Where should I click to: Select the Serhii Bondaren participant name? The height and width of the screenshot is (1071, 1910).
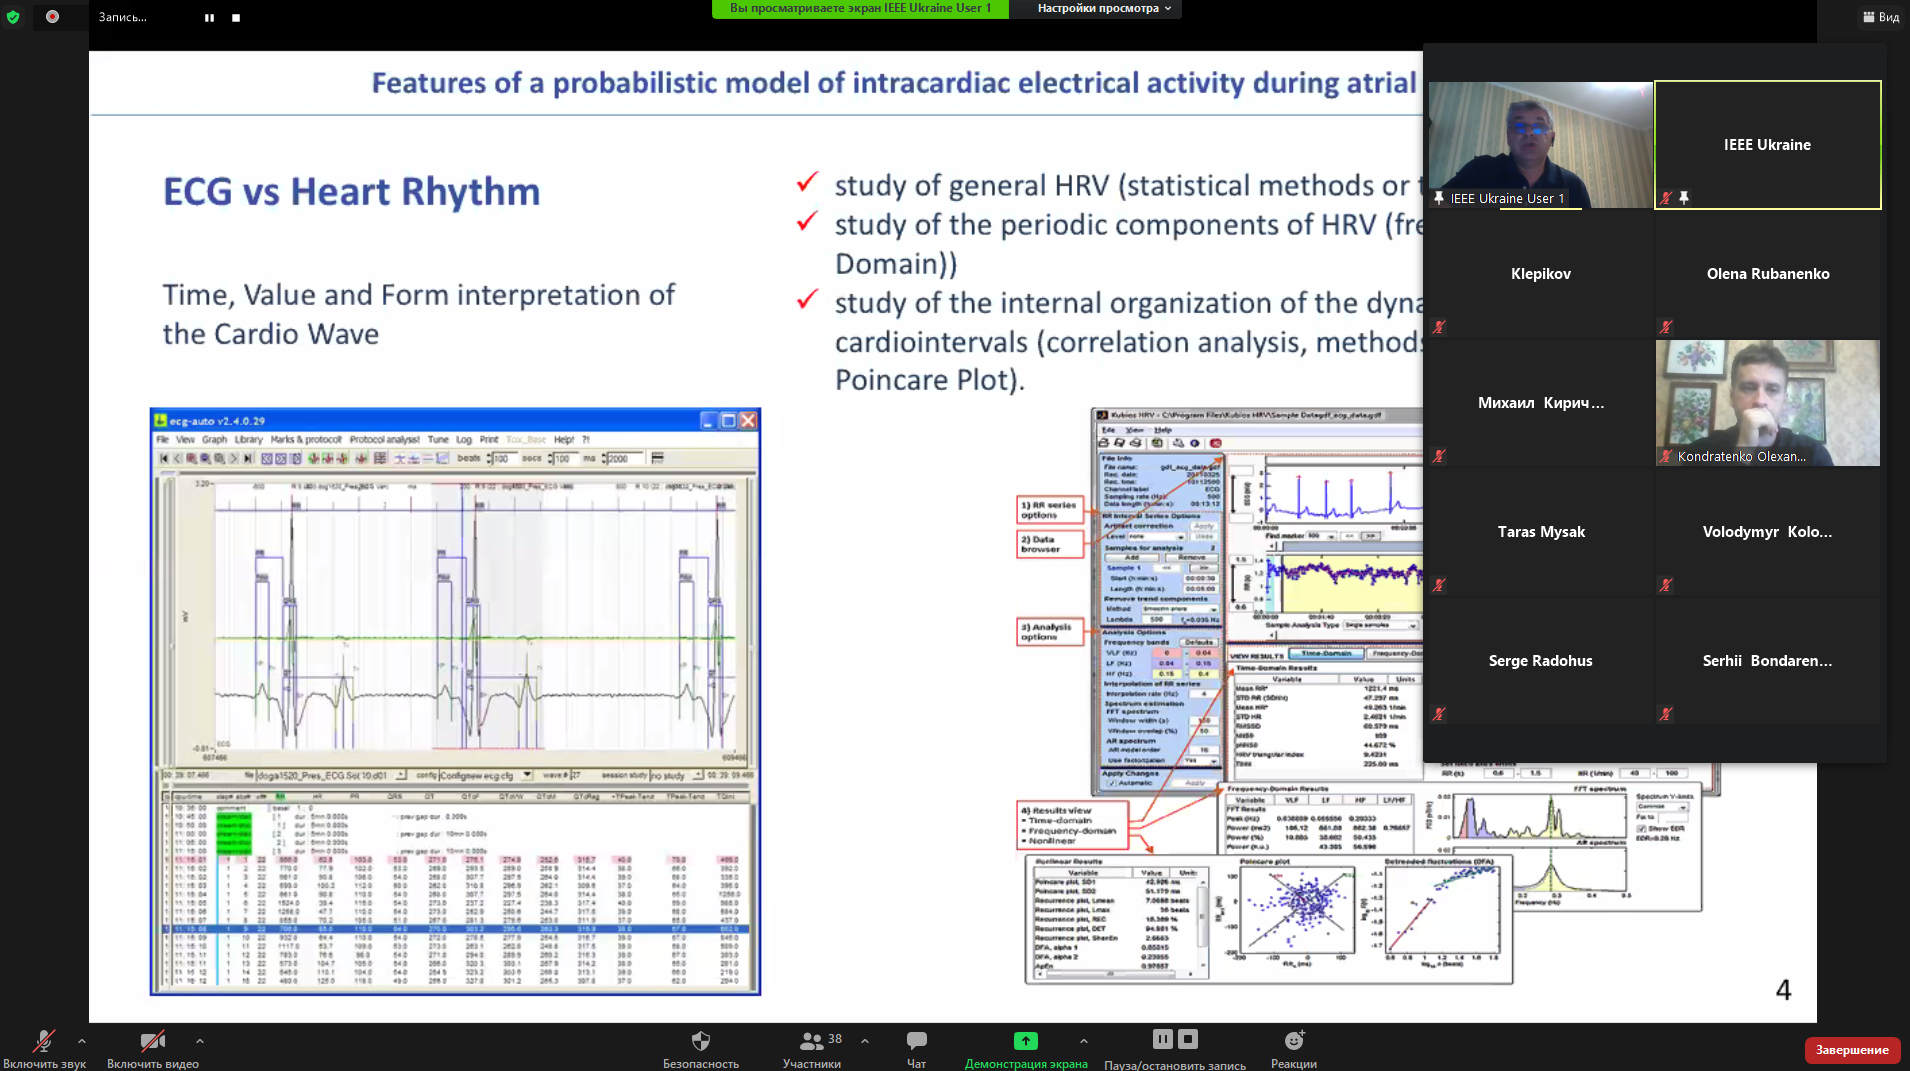(1767, 661)
